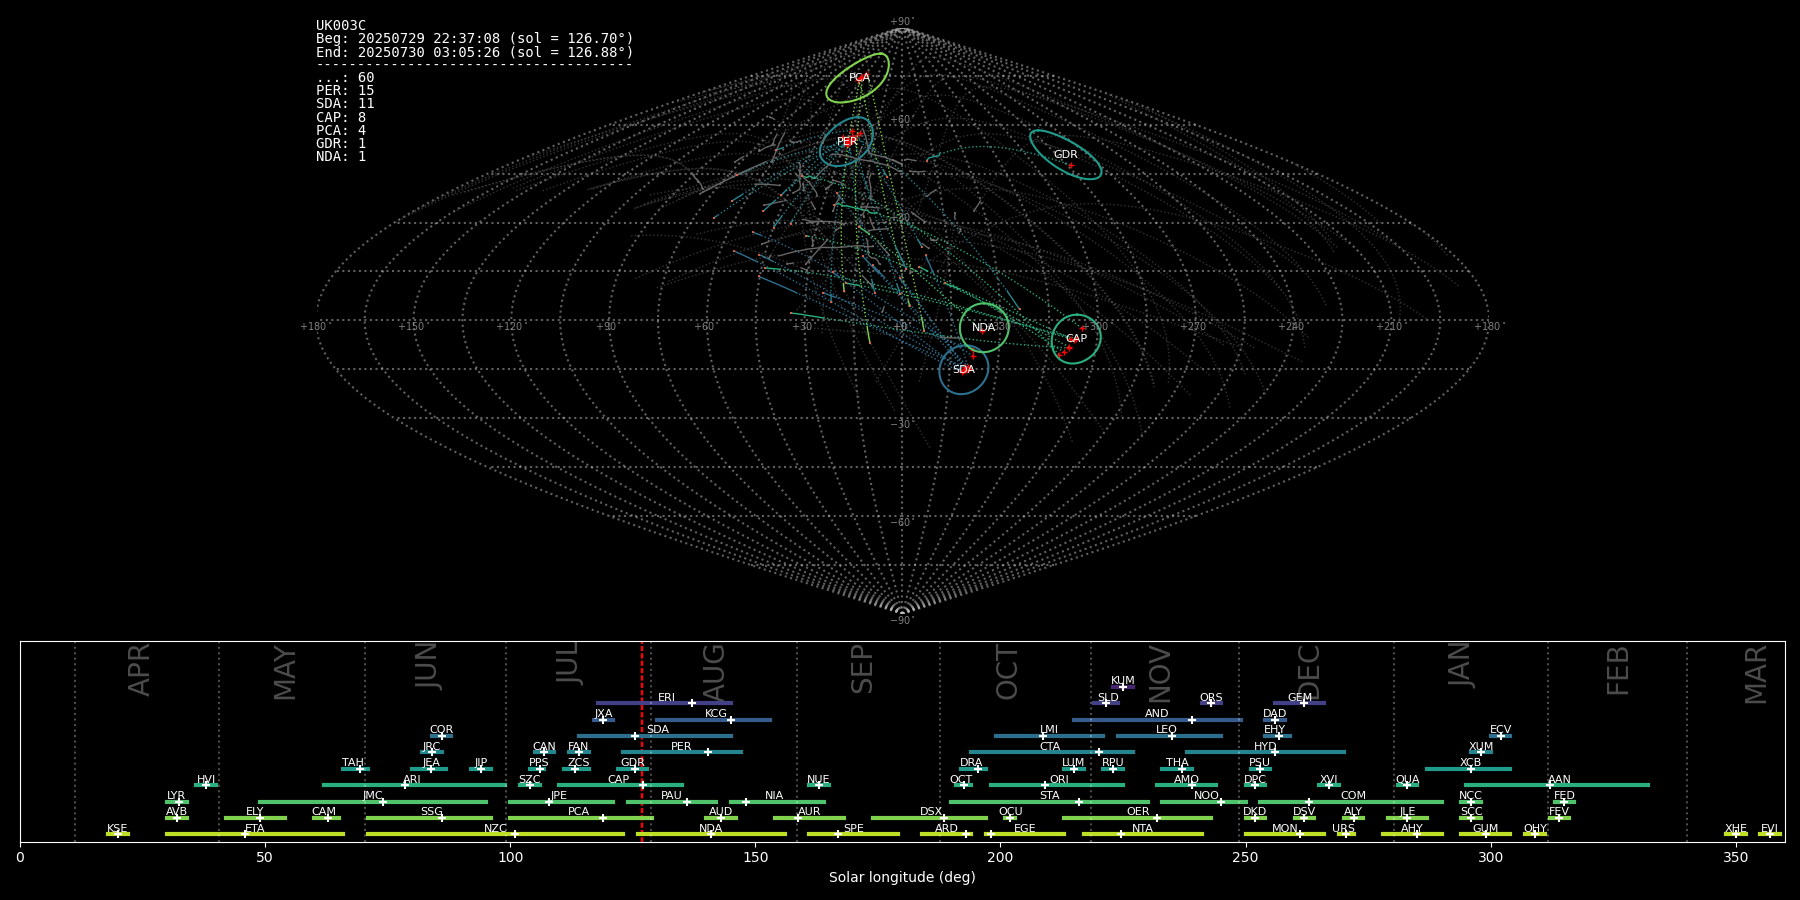Viewport: 1800px width, 900px height.
Task: Click the DRA shower label in timeline
Action: tap(971, 763)
